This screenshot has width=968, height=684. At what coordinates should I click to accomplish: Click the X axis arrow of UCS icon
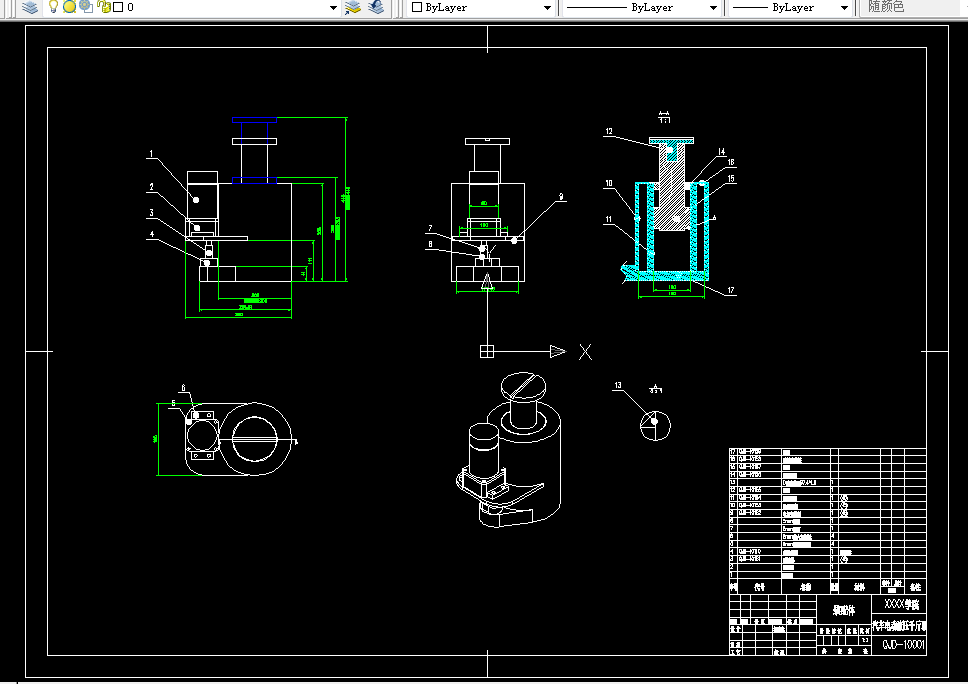point(557,351)
